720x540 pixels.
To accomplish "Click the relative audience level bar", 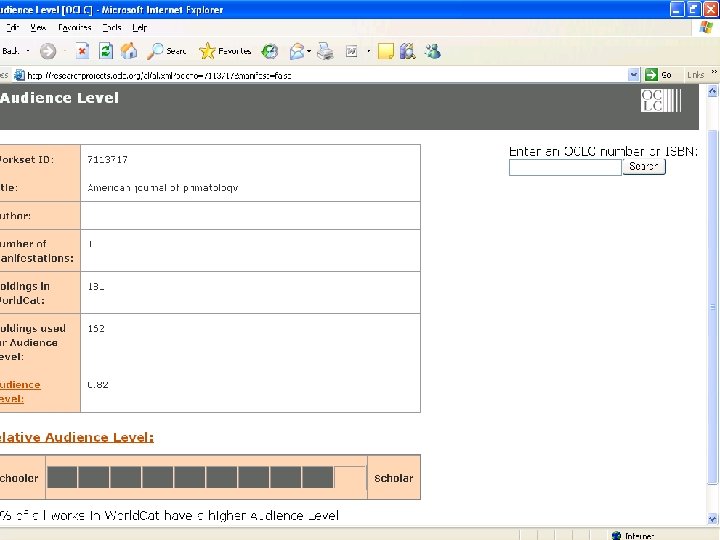I will click(206, 477).
